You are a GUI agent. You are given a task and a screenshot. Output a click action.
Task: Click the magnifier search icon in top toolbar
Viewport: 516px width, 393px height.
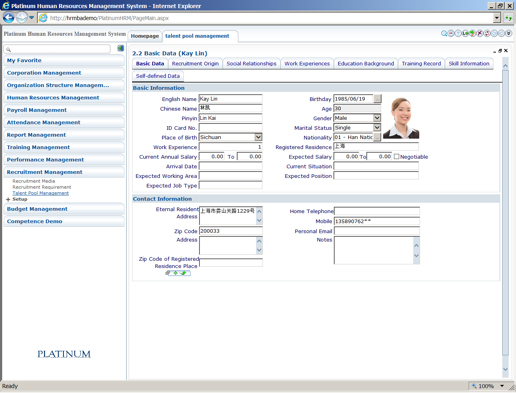pyautogui.click(x=444, y=33)
